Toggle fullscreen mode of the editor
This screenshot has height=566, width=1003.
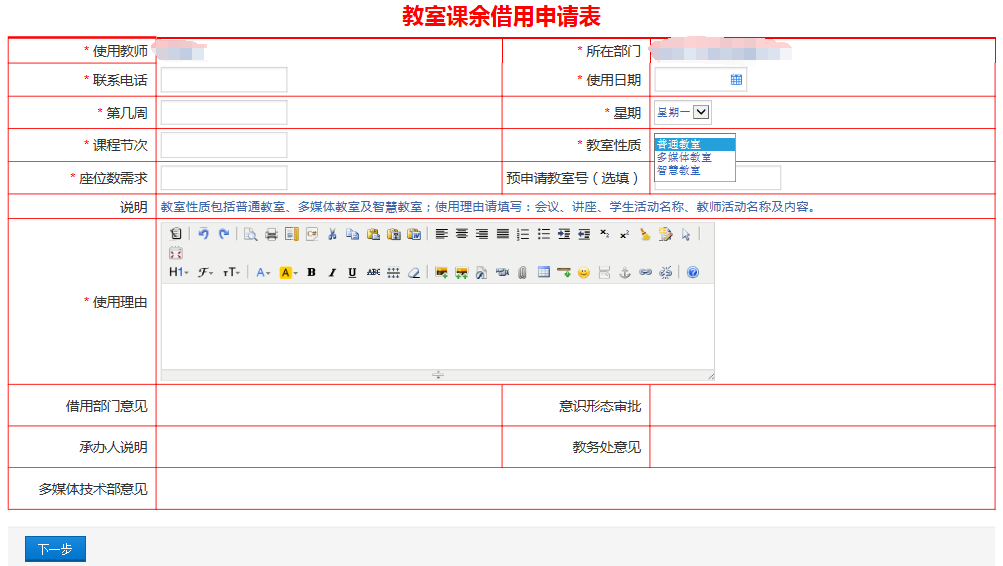[176, 253]
